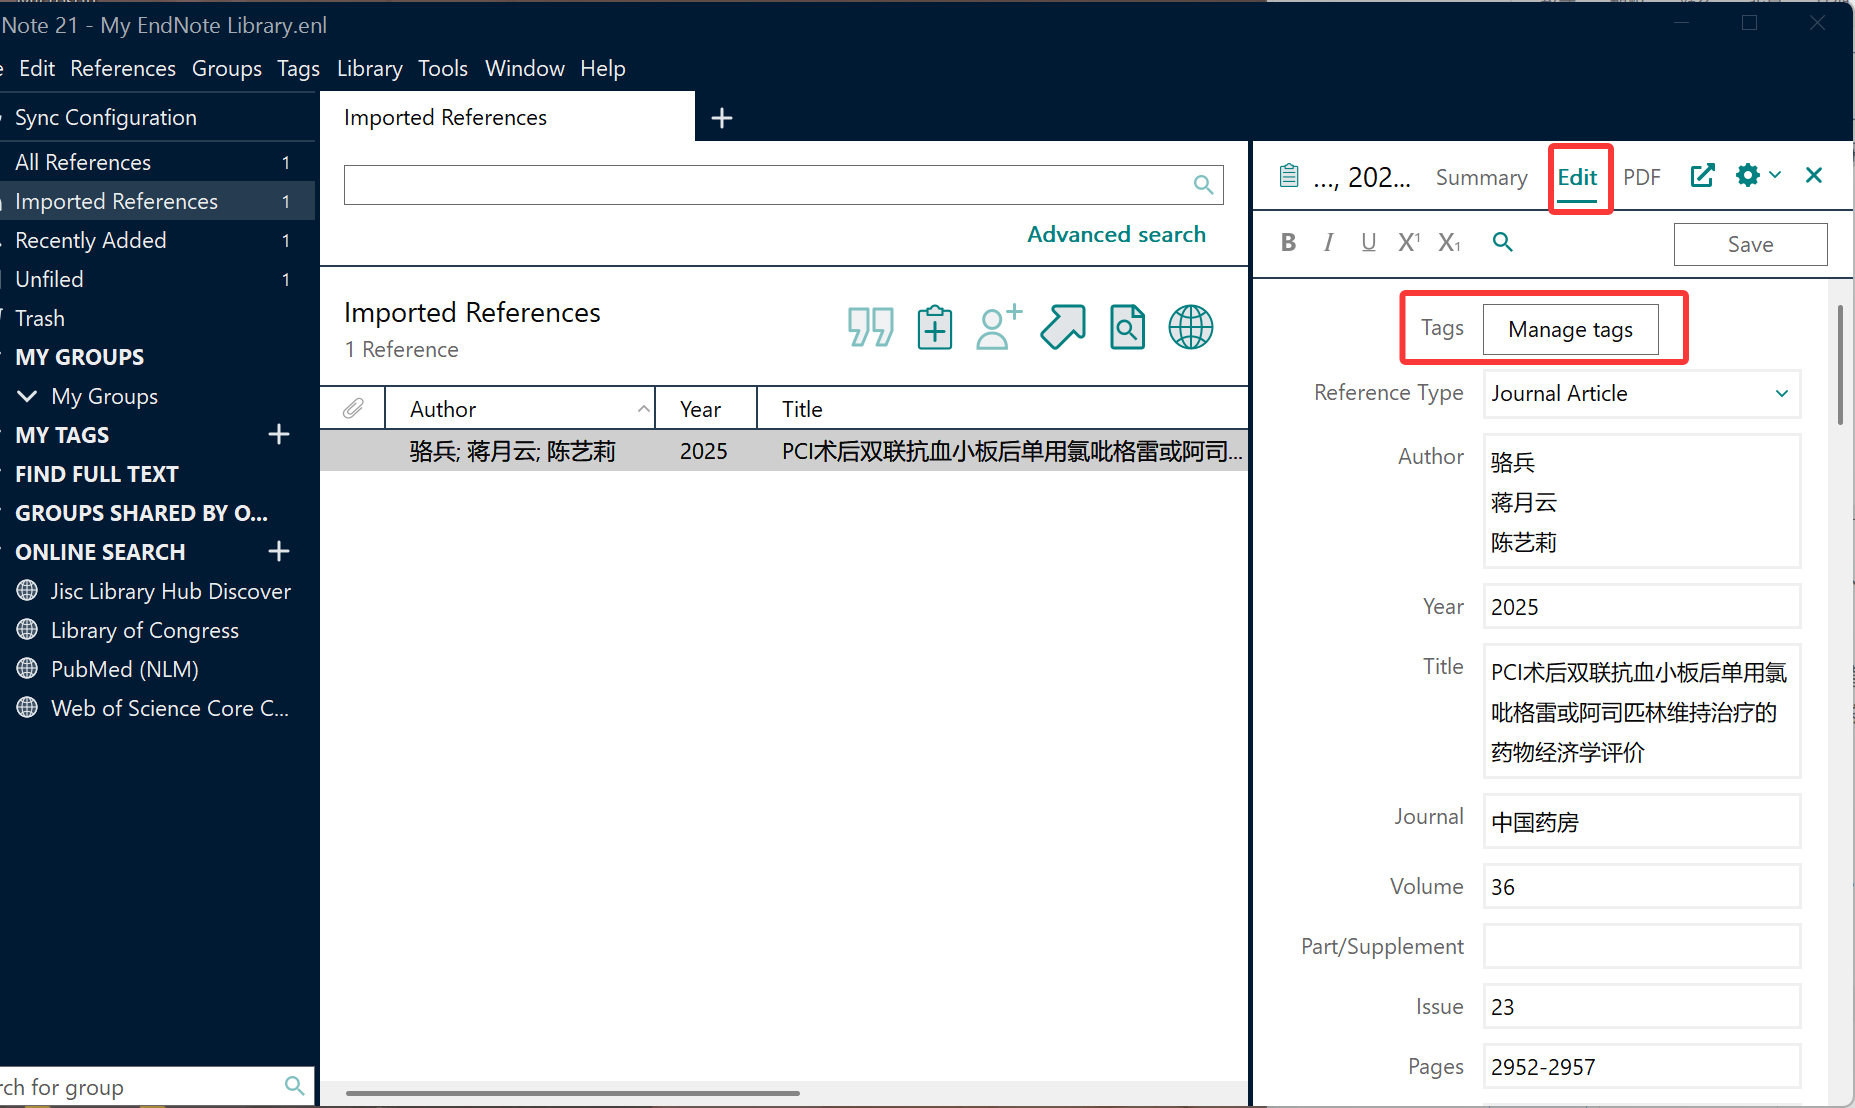Apply italic formatting in reference editor
Image resolution: width=1855 pixels, height=1108 pixels.
tap(1328, 242)
